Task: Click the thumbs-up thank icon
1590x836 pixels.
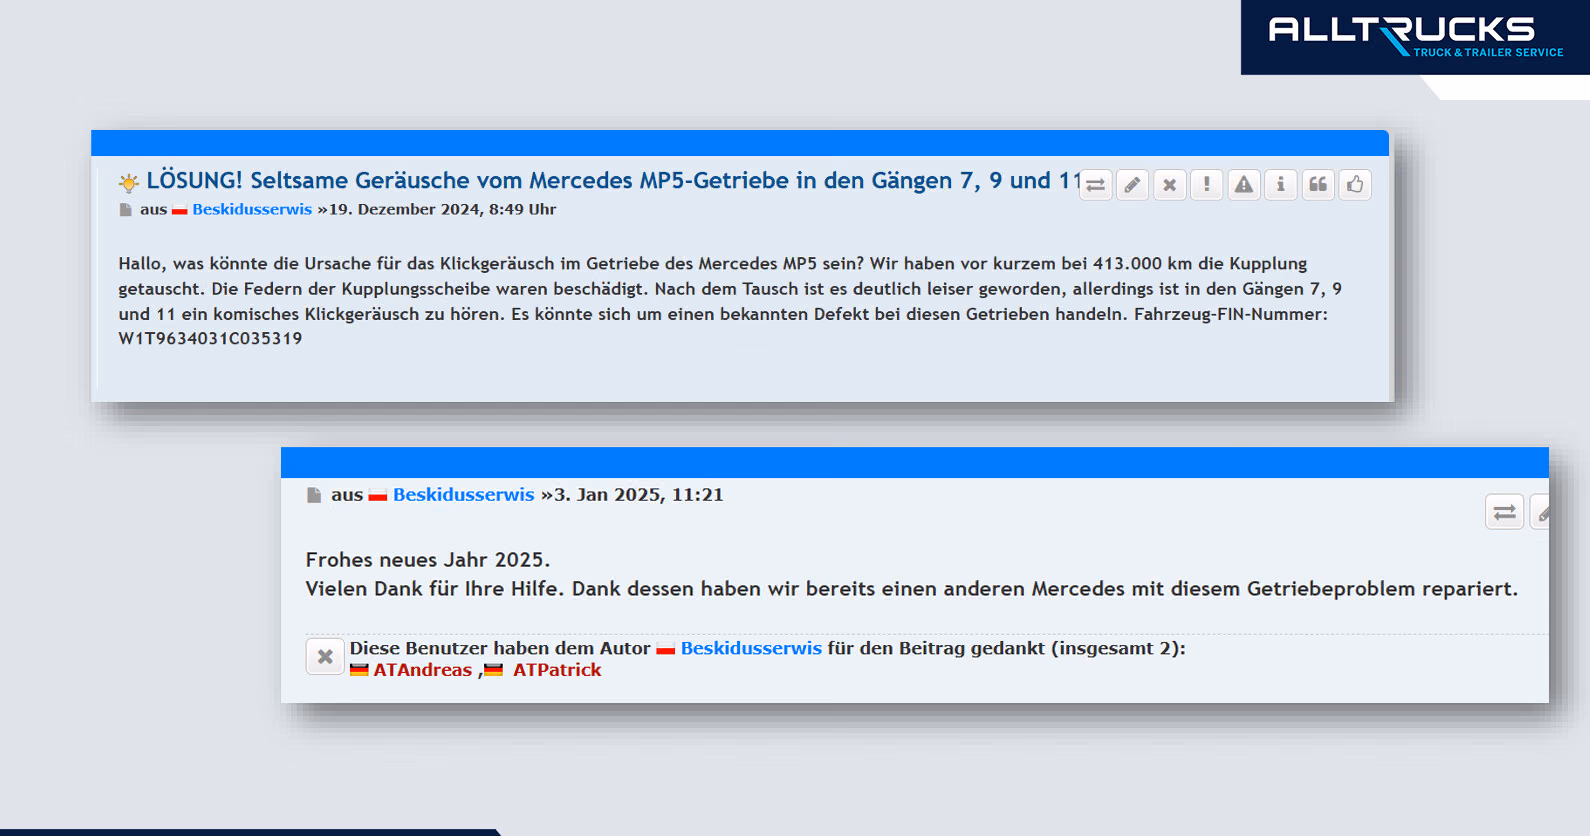Action: pos(1355,185)
